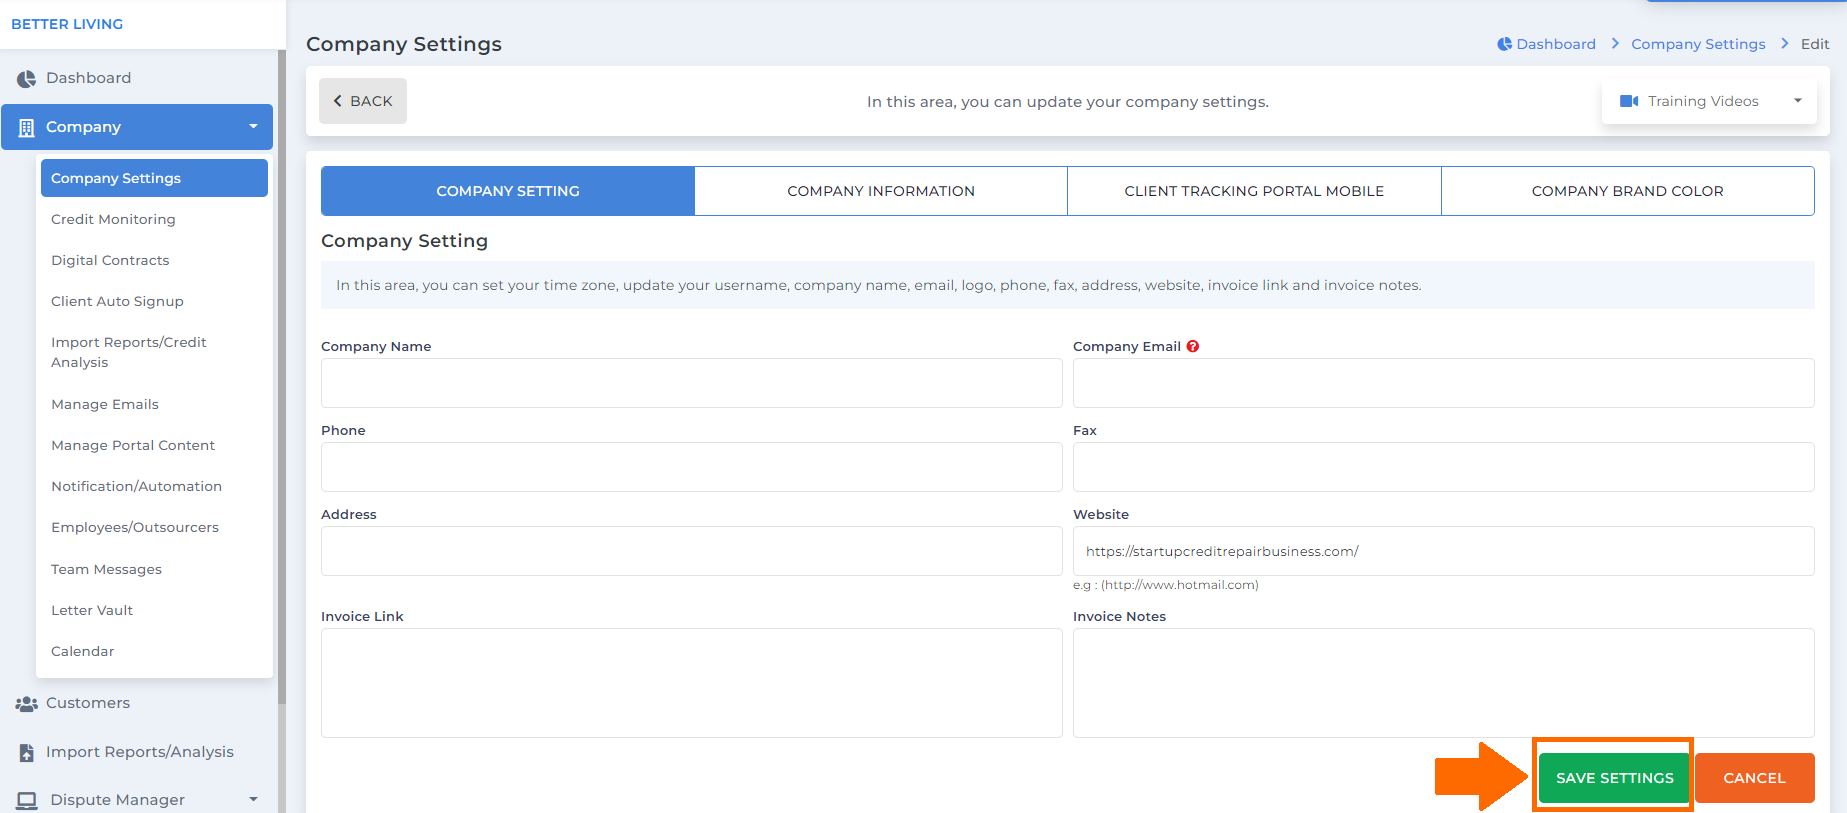Click the Edit breadcrumb text
This screenshot has width=1847, height=813.
(1815, 44)
